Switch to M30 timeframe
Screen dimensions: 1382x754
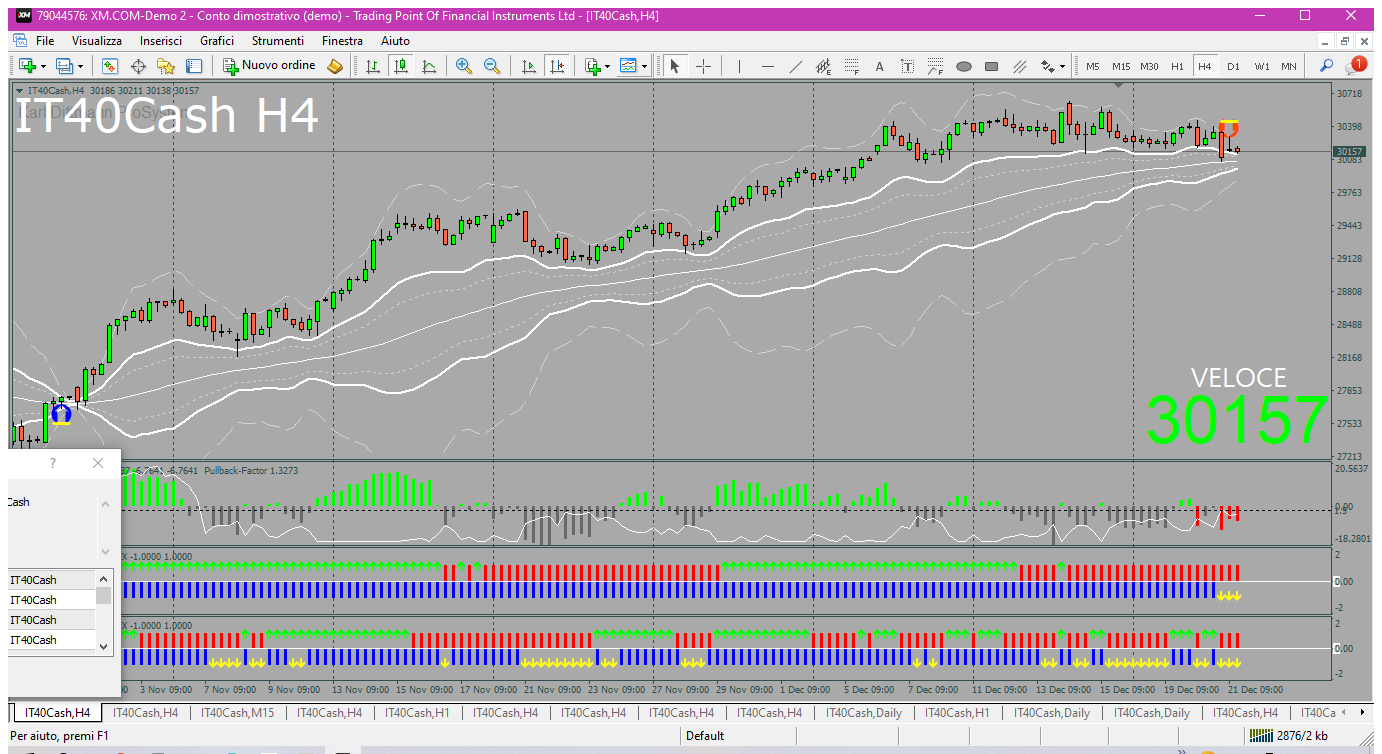tap(1149, 66)
